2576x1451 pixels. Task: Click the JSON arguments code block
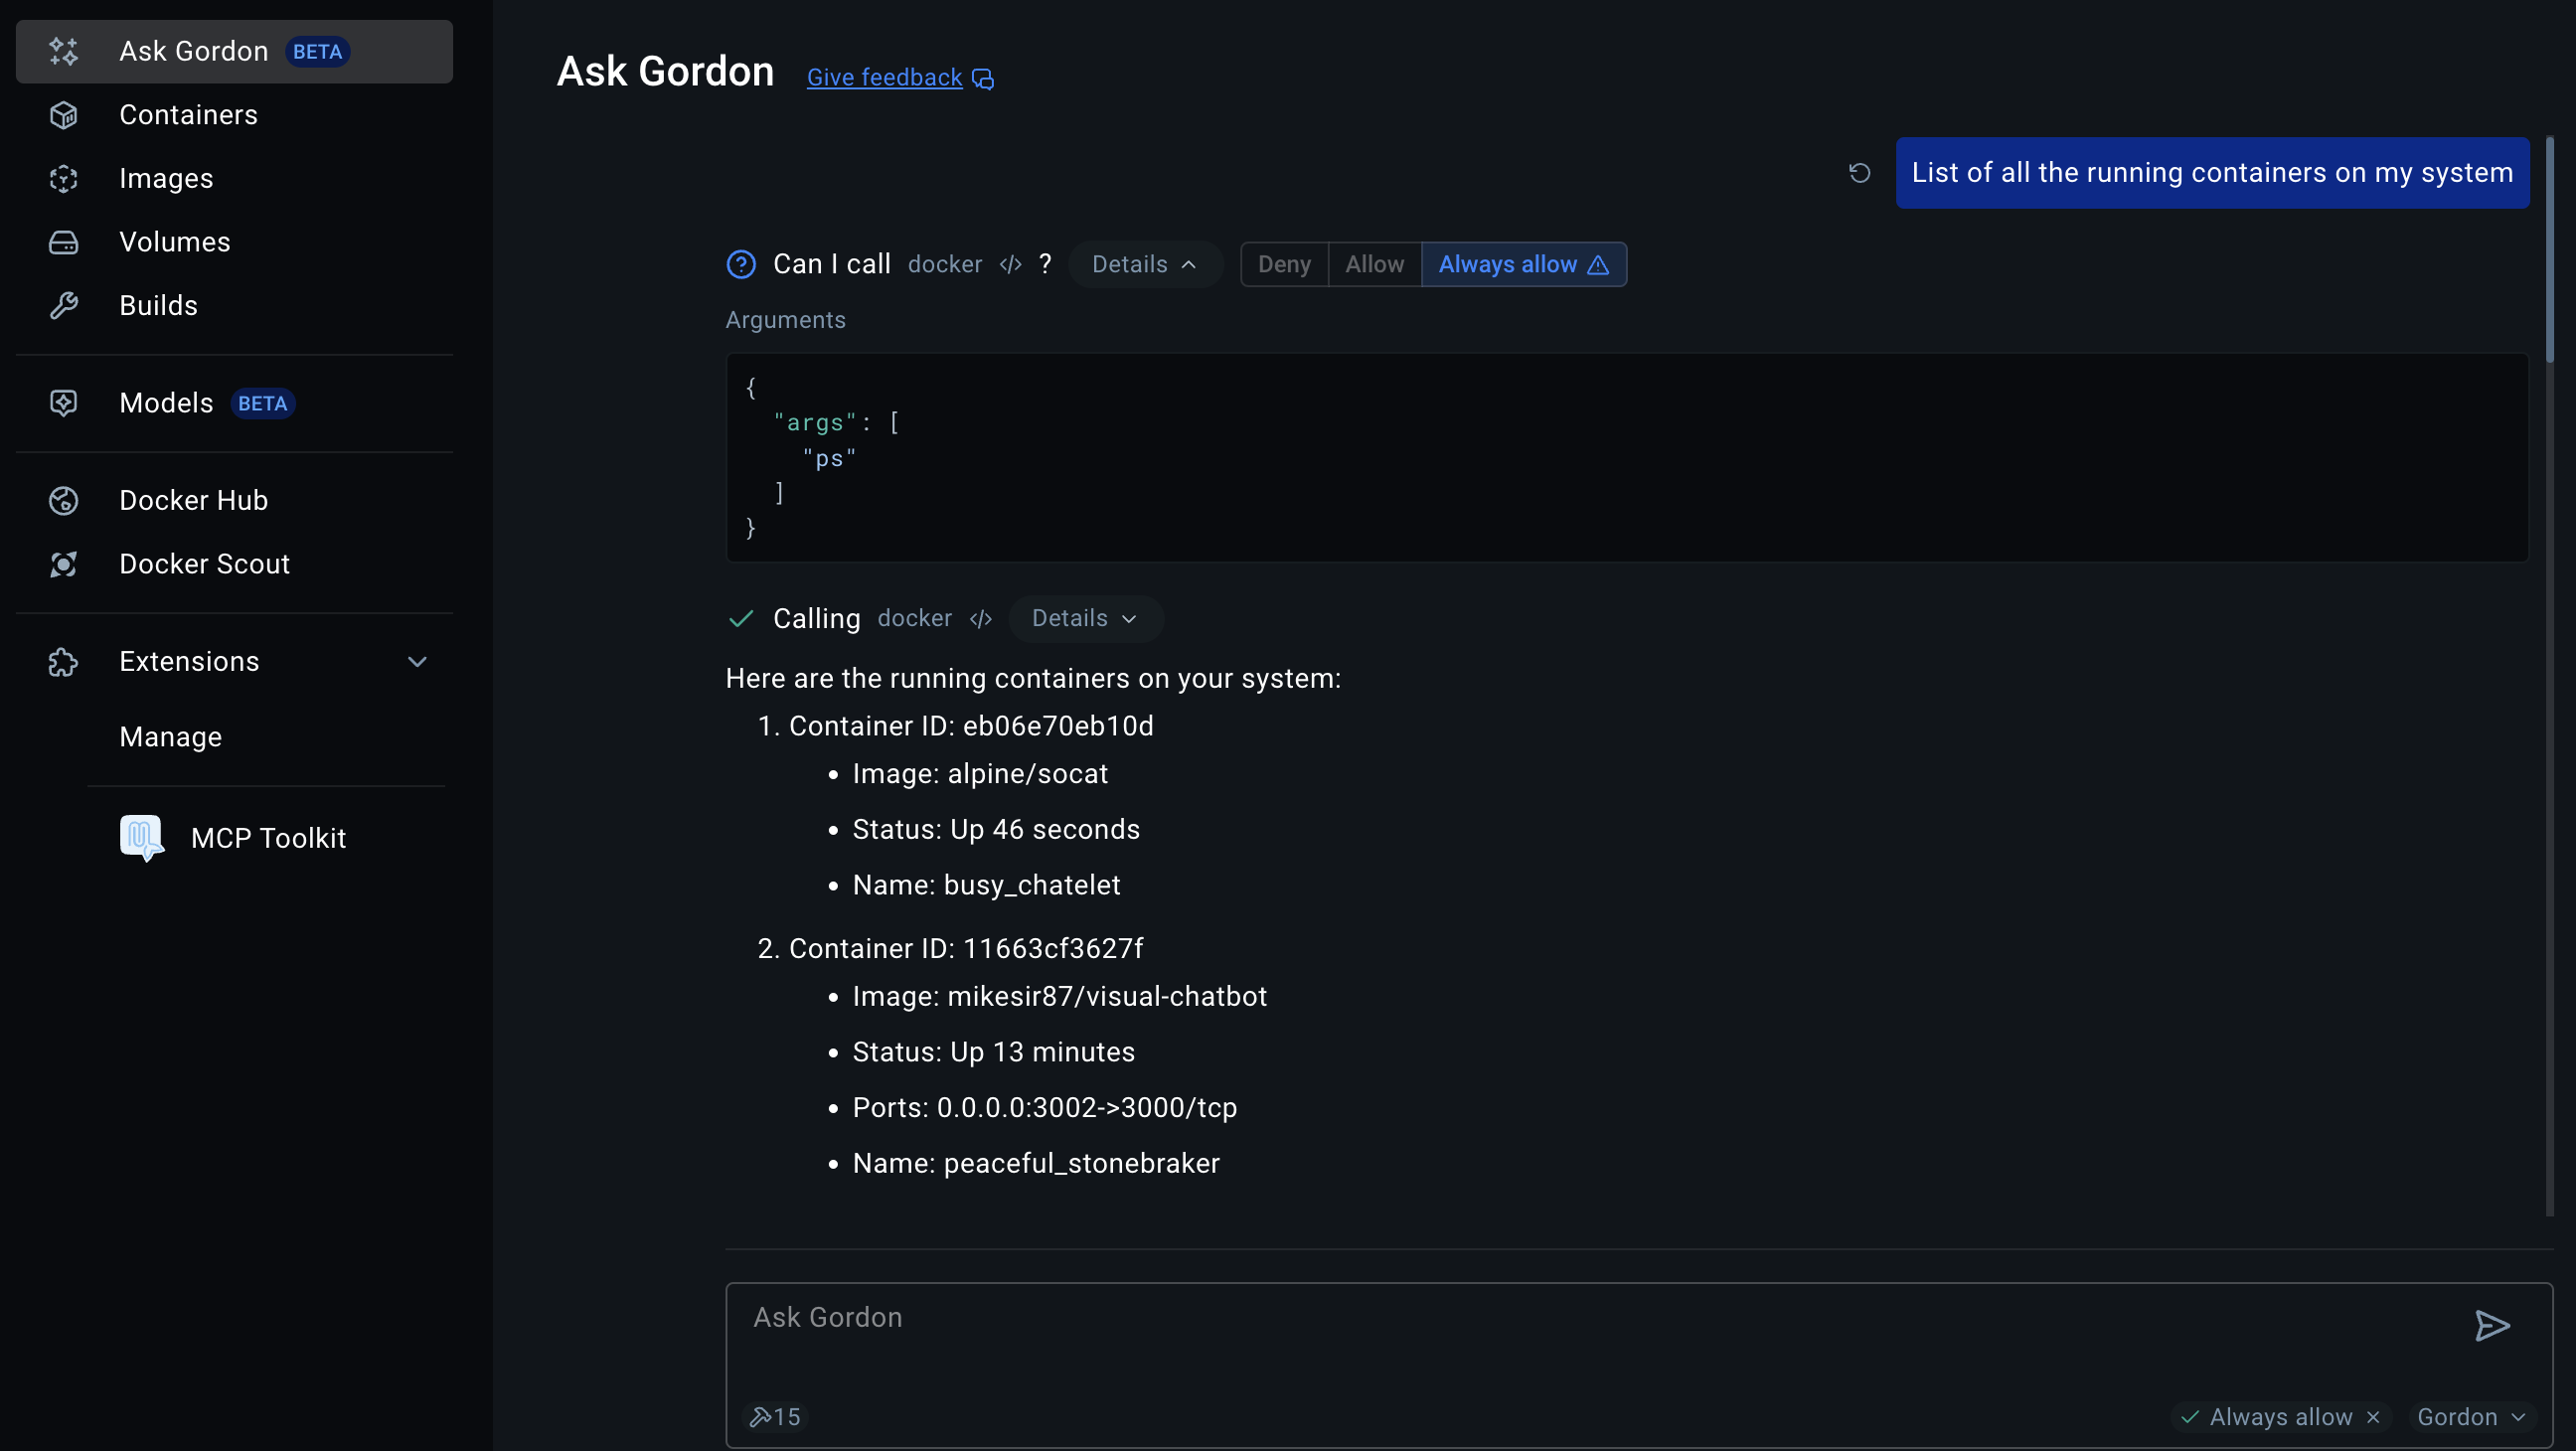pyautogui.click(x=1627, y=457)
